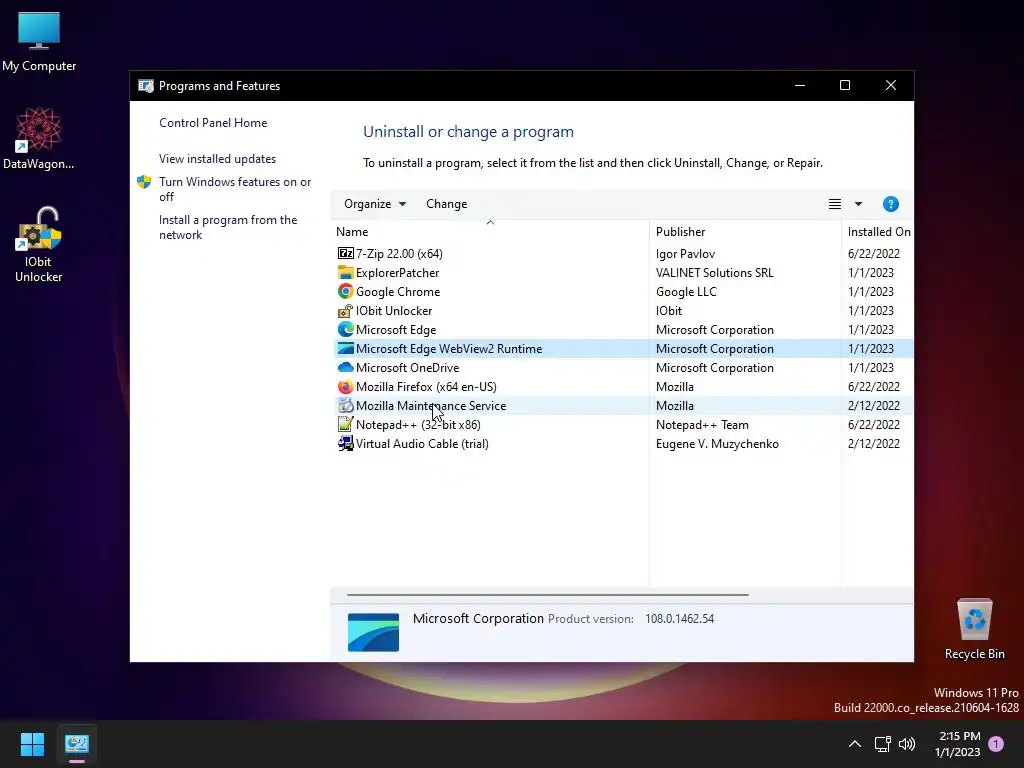Click the Mozilla Firefox icon in list
Image resolution: width=1024 pixels, height=768 pixels.
(x=345, y=387)
